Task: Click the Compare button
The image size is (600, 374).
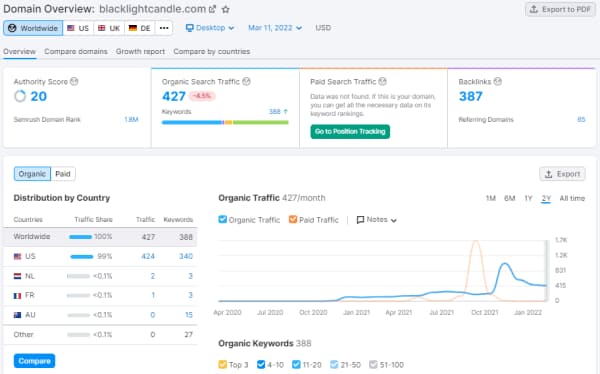Action: pyautogui.click(x=34, y=361)
